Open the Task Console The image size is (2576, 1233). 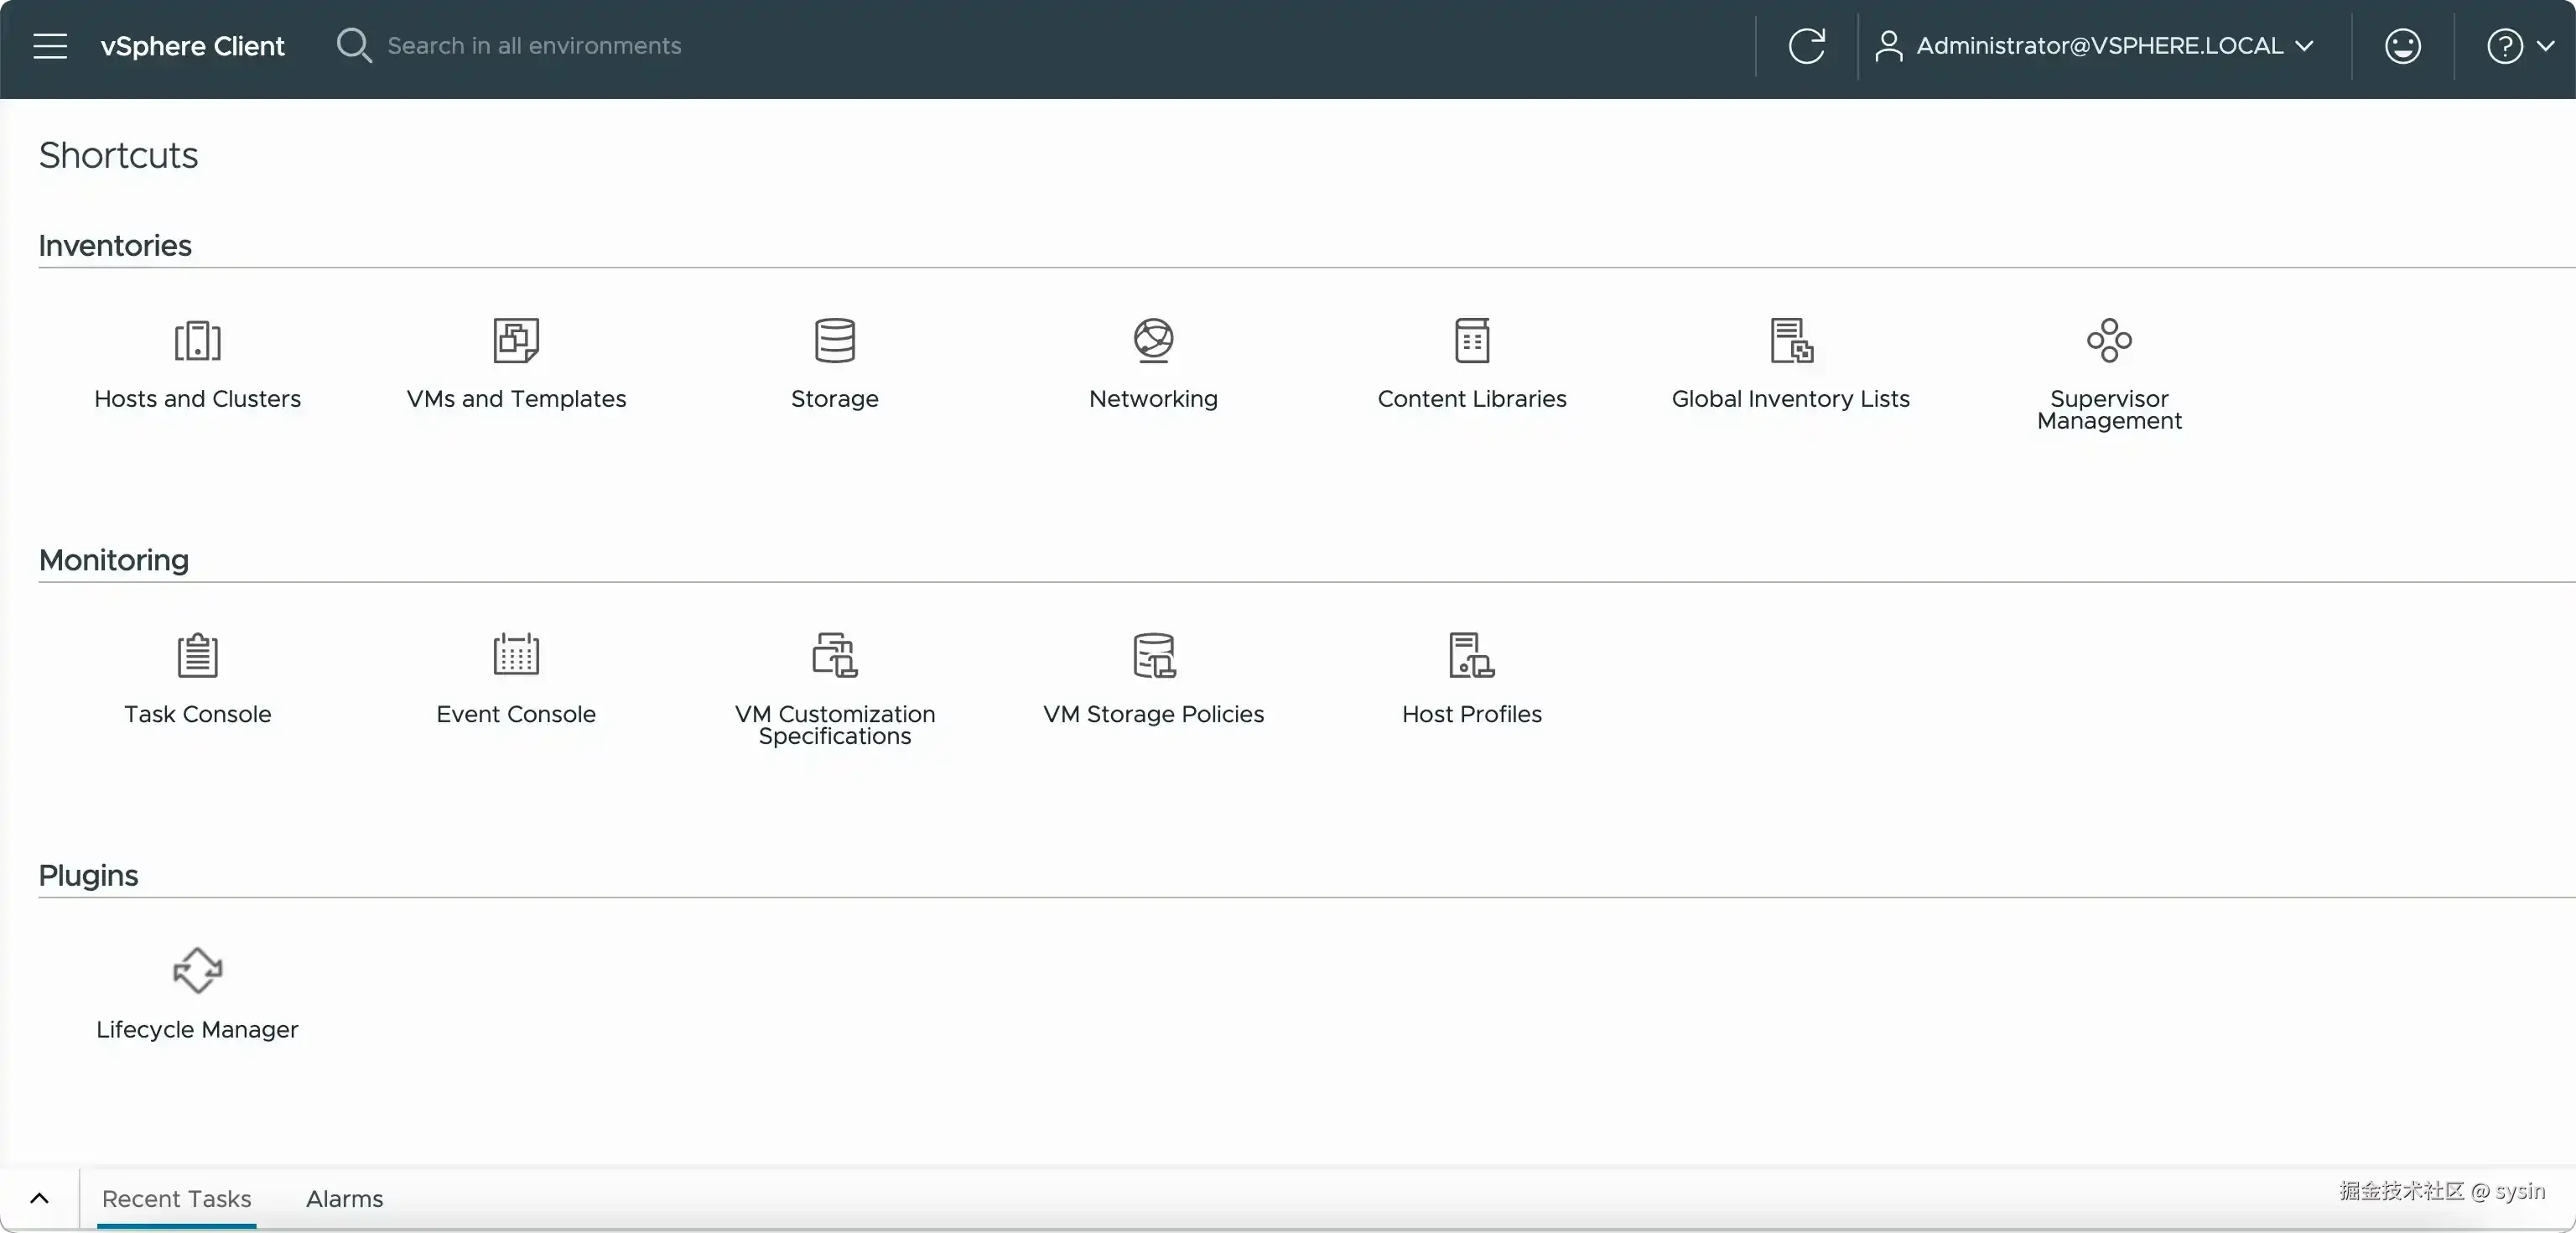tap(197, 657)
